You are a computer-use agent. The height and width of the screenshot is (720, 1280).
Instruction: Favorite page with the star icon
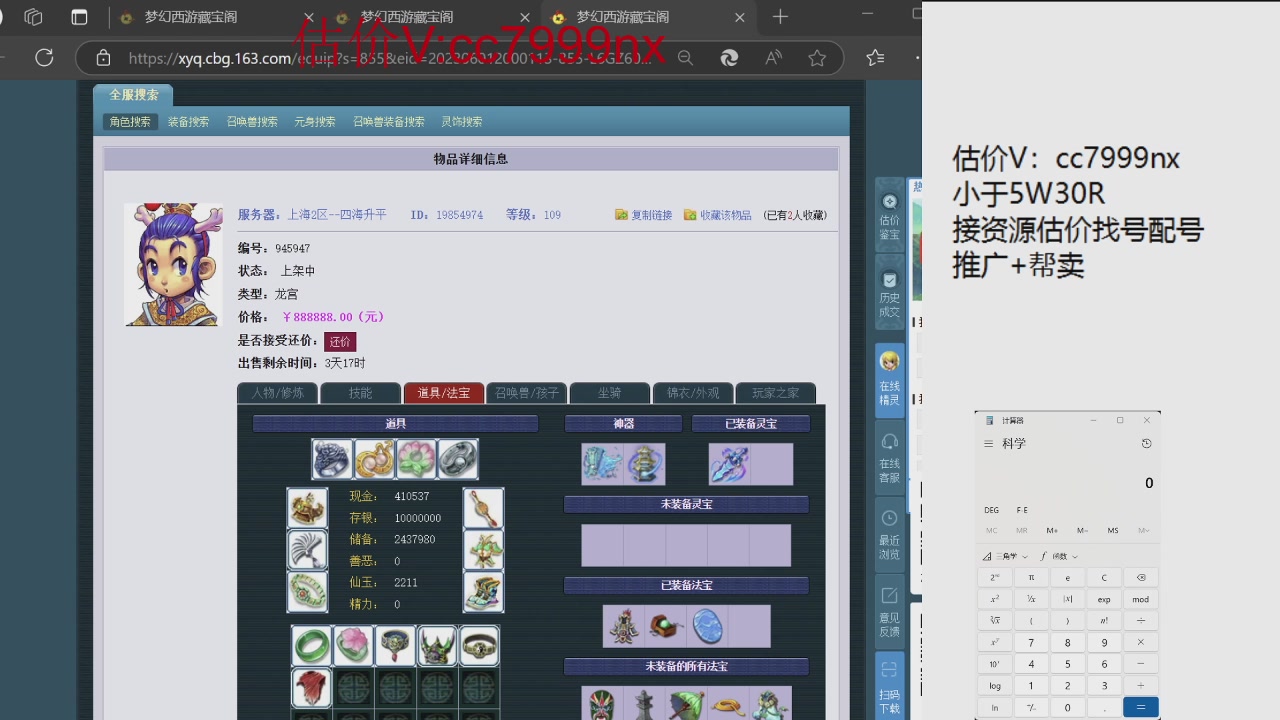pos(817,58)
